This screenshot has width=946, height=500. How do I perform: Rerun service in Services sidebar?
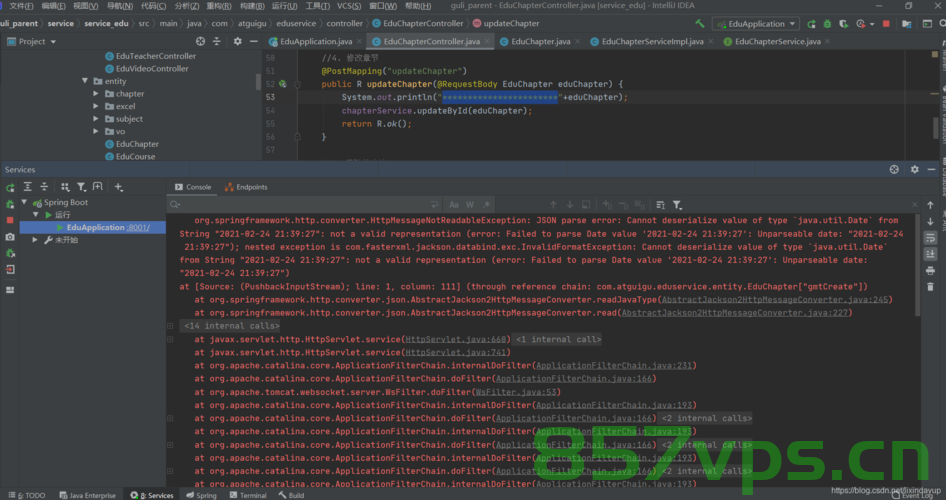(x=10, y=188)
